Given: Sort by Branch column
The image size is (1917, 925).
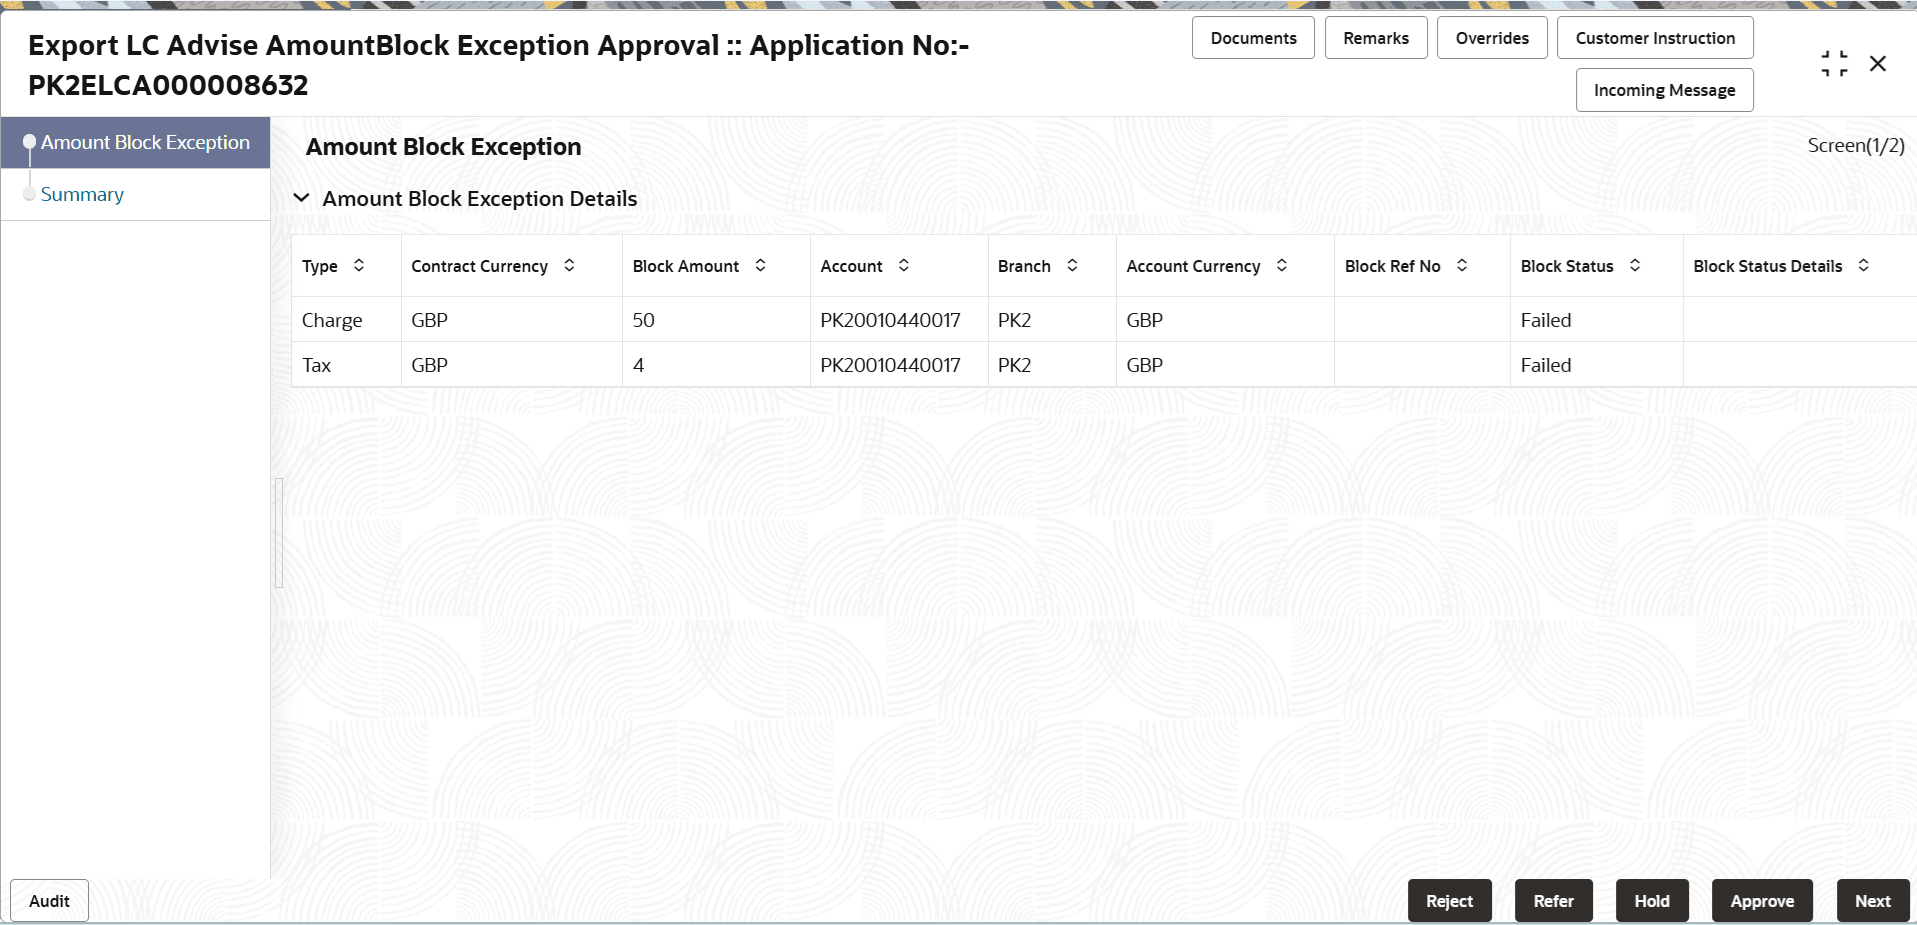Looking at the screenshot, I should tap(1072, 265).
